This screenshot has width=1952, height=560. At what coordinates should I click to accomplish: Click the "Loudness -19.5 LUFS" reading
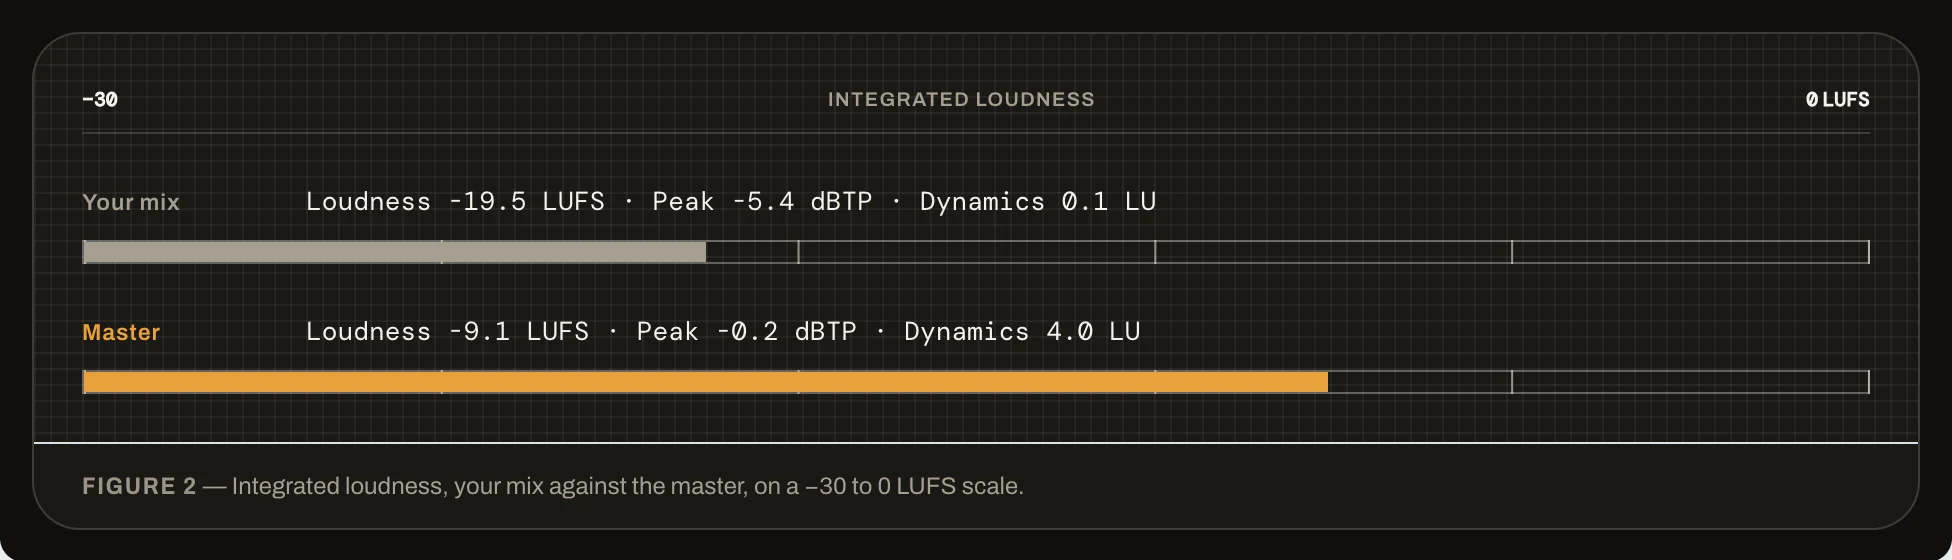tap(455, 201)
